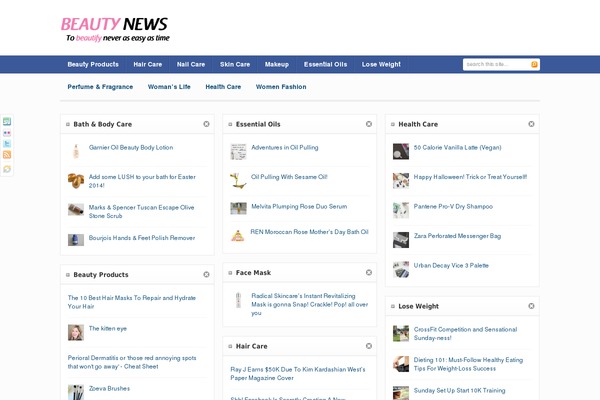
Task: Close the Lose Weight panel
Action: [x=531, y=306]
